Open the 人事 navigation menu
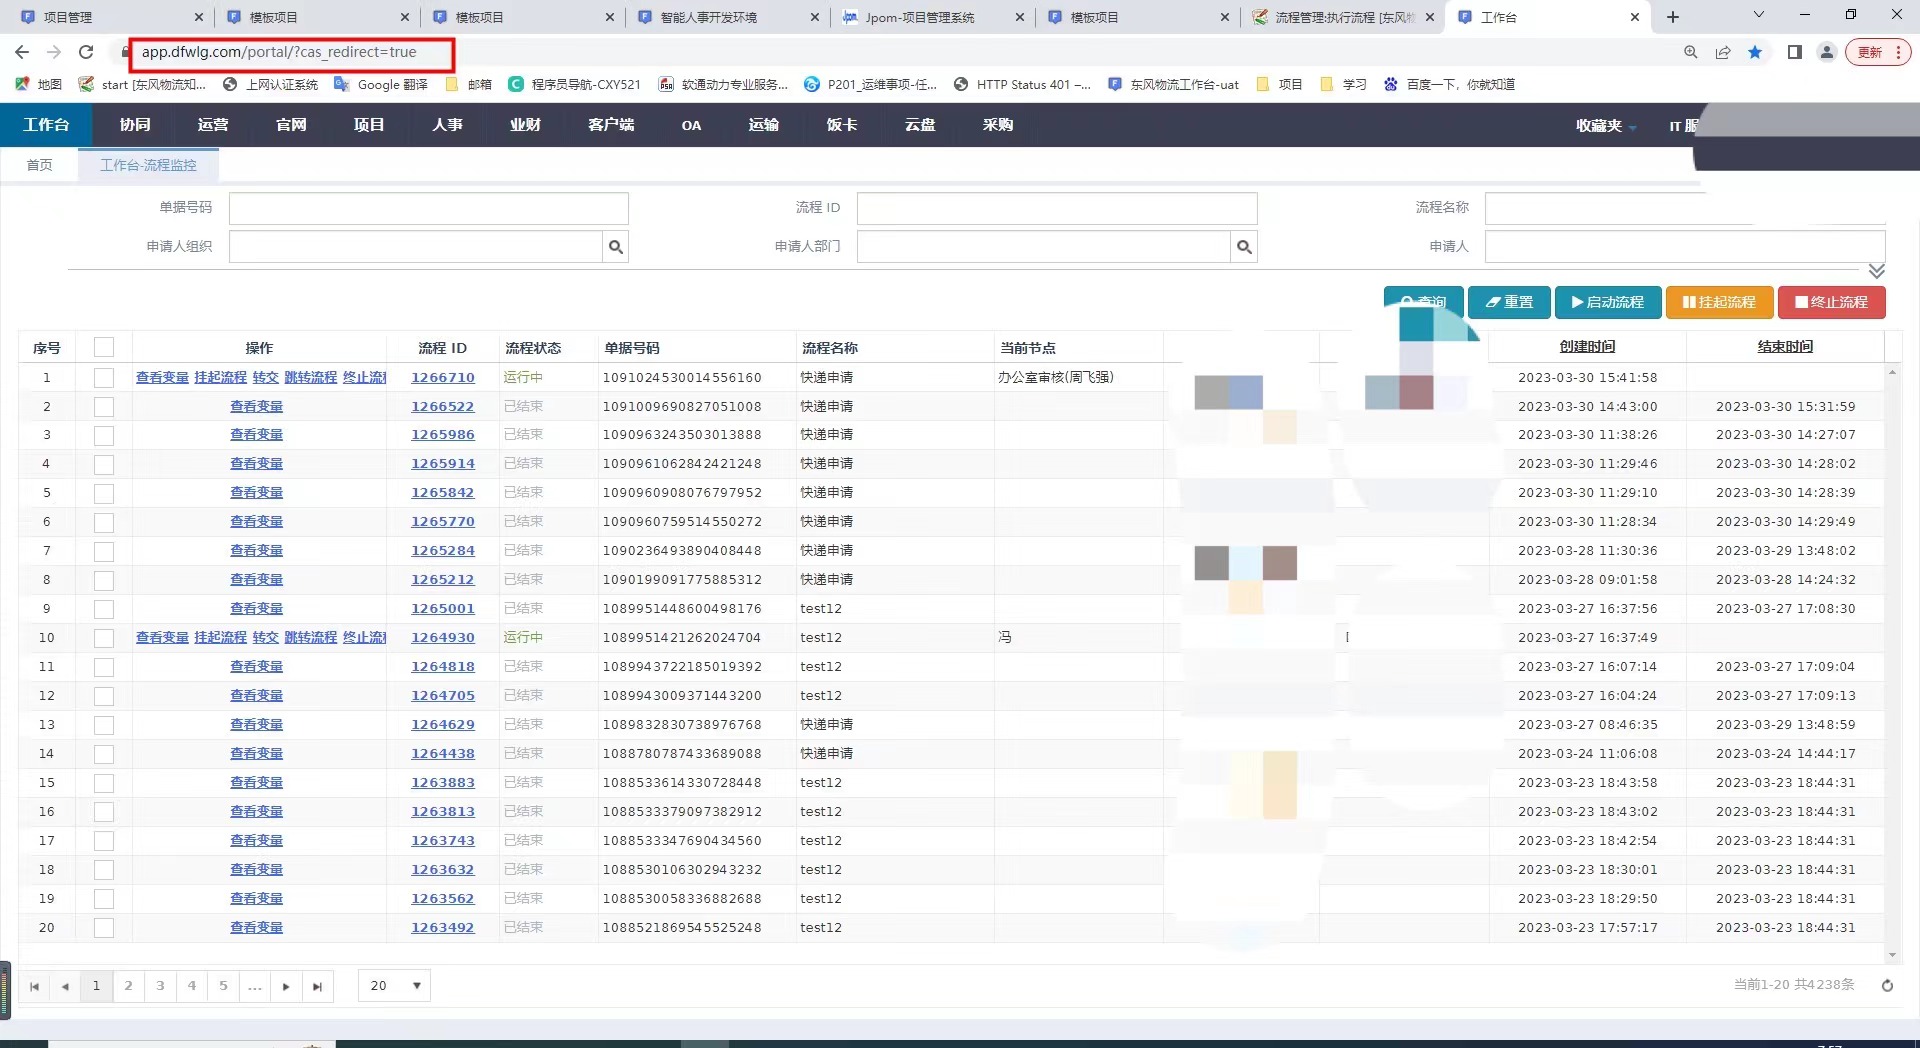Screen dimensions: 1920x1048 447,125
